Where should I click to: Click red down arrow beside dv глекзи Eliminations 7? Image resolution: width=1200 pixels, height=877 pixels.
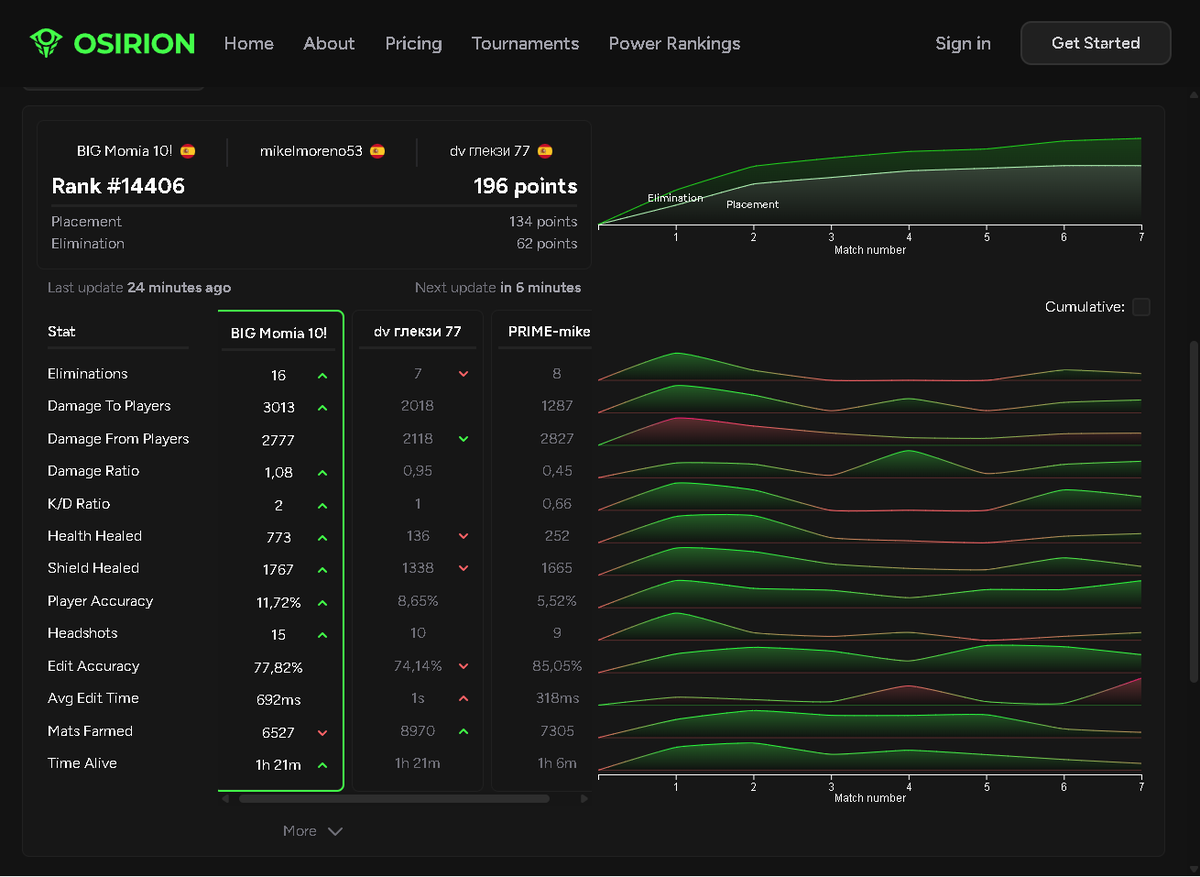click(x=463, y=373)
